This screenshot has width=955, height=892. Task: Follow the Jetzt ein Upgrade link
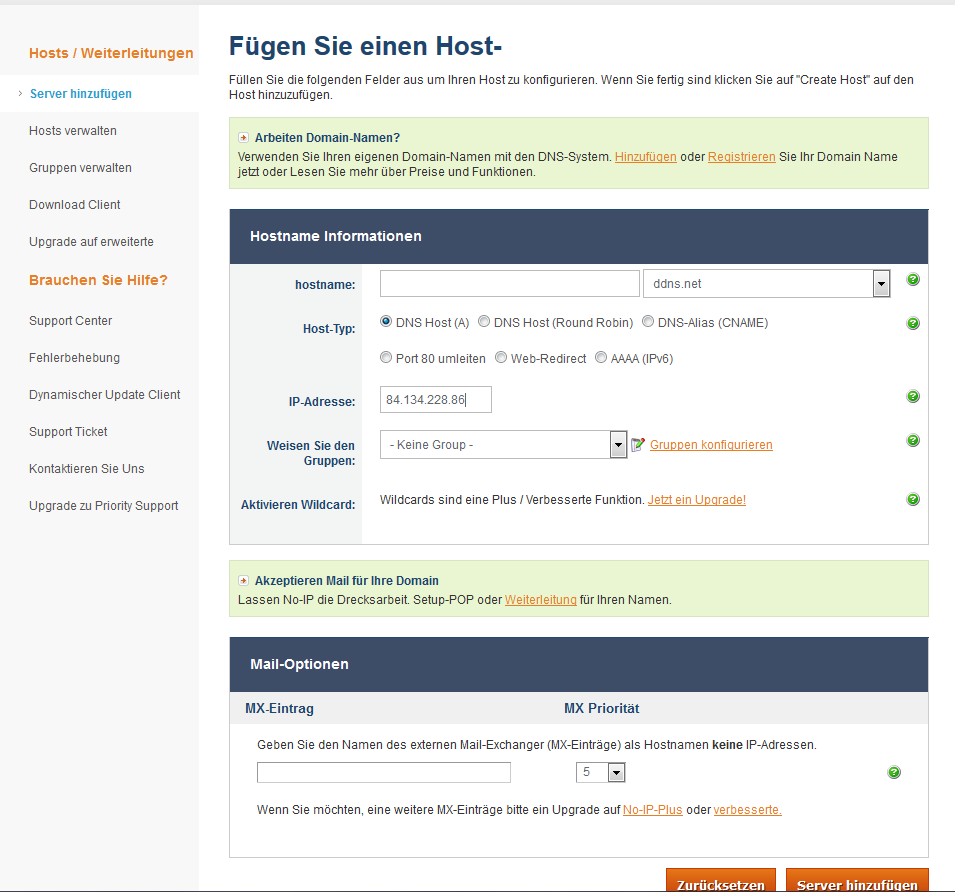point(696,500)
